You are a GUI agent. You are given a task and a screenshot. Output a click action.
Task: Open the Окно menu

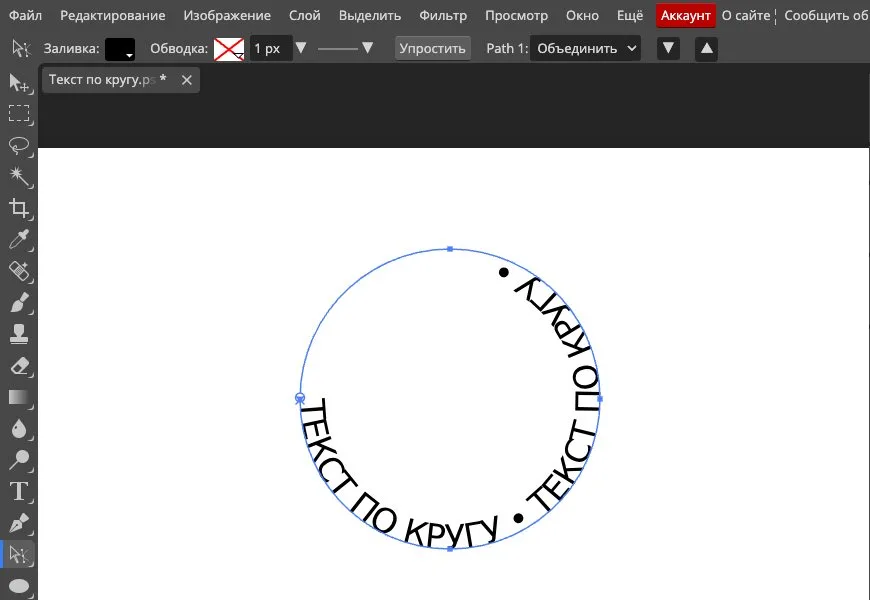click(582, 16)
